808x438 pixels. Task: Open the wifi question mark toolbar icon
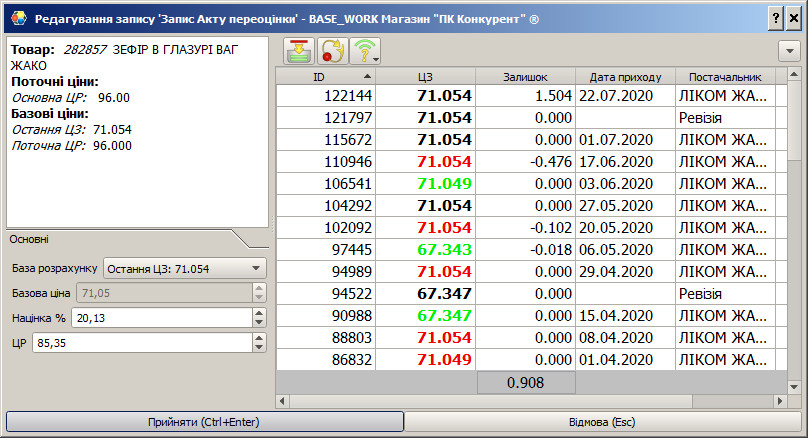click(x=365, y=51)
